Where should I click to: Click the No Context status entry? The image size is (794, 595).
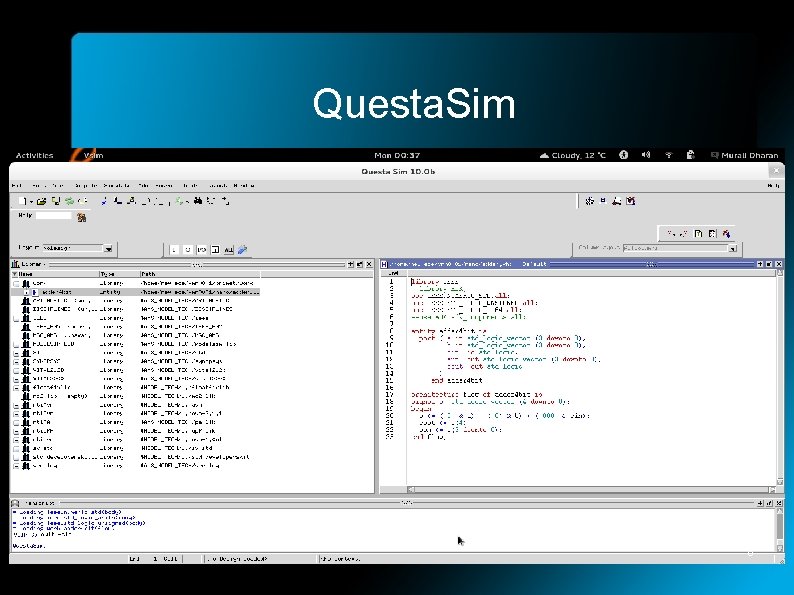tap(341, 559)
